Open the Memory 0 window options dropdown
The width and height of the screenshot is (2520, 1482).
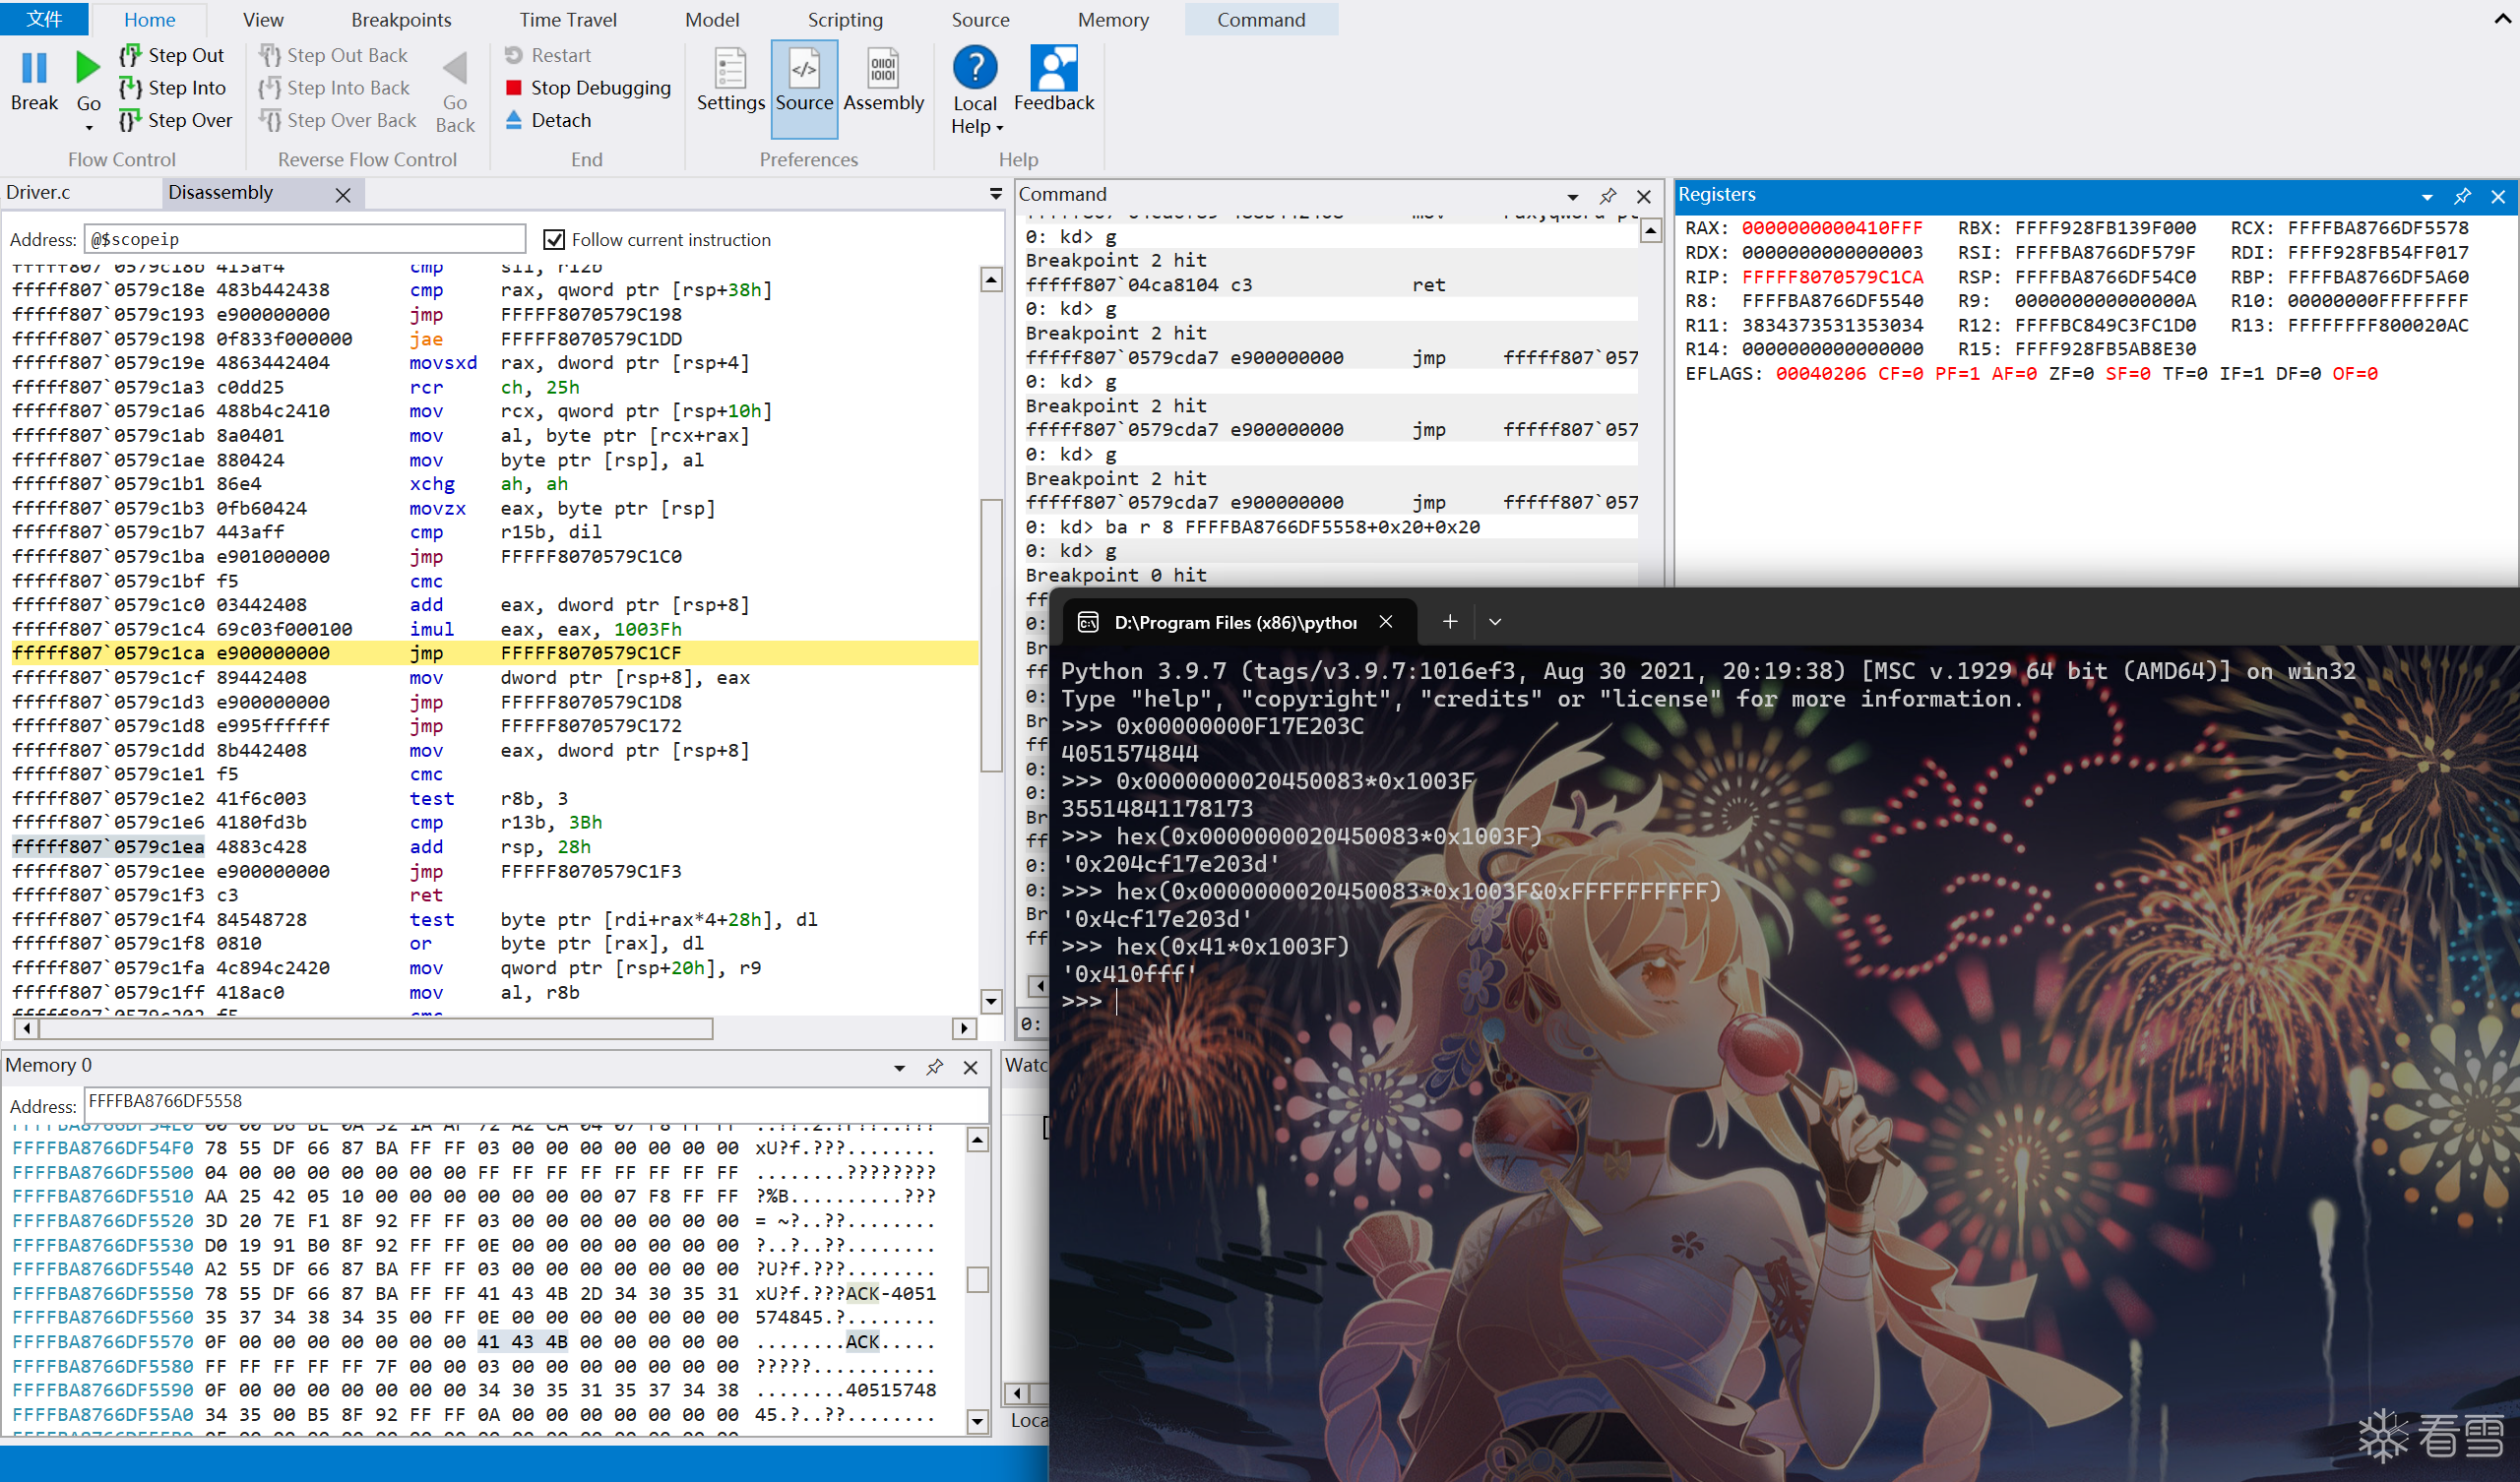899,1068
